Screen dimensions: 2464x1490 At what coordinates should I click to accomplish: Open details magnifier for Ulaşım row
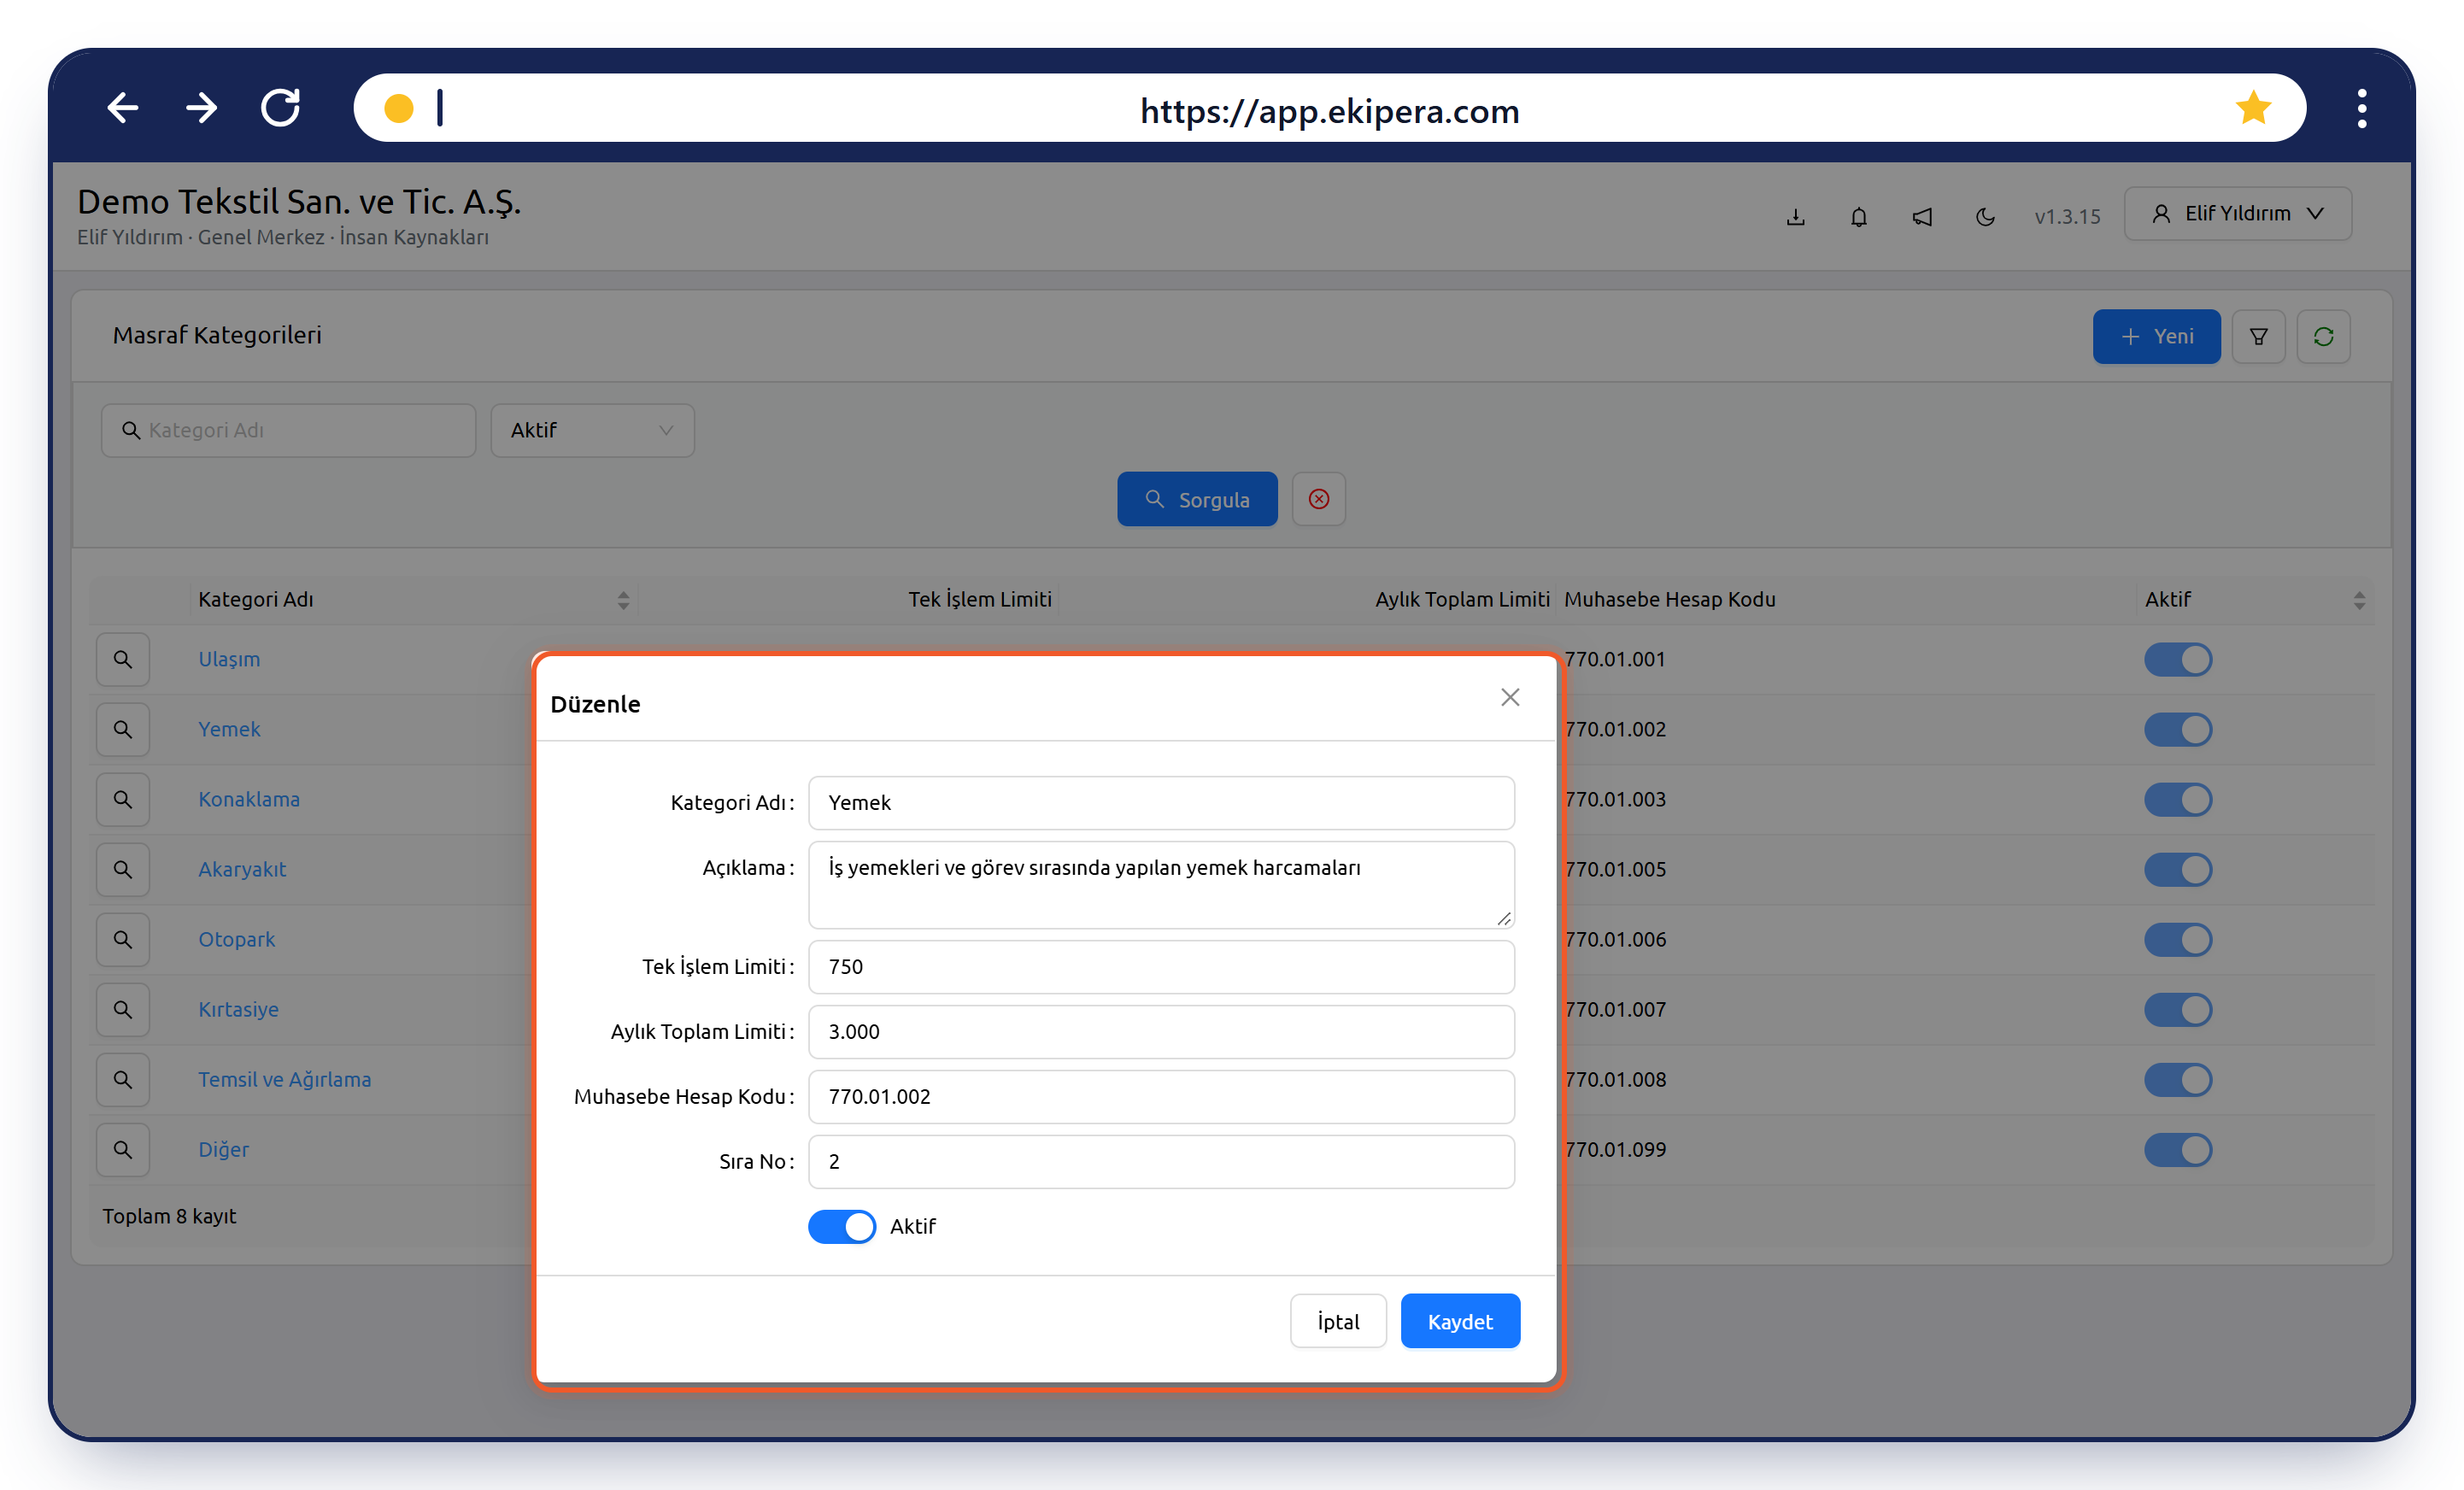pos(123,659)
